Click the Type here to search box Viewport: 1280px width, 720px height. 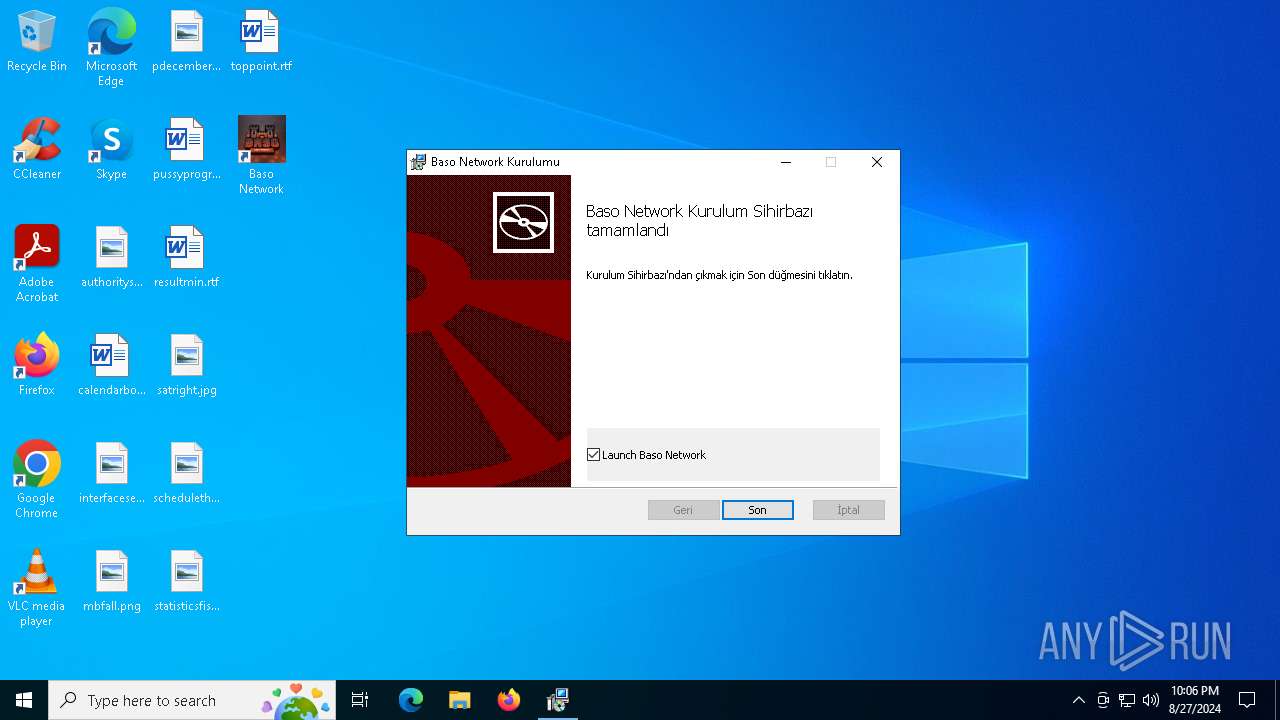pyautogui.click(x=194, y=700)
